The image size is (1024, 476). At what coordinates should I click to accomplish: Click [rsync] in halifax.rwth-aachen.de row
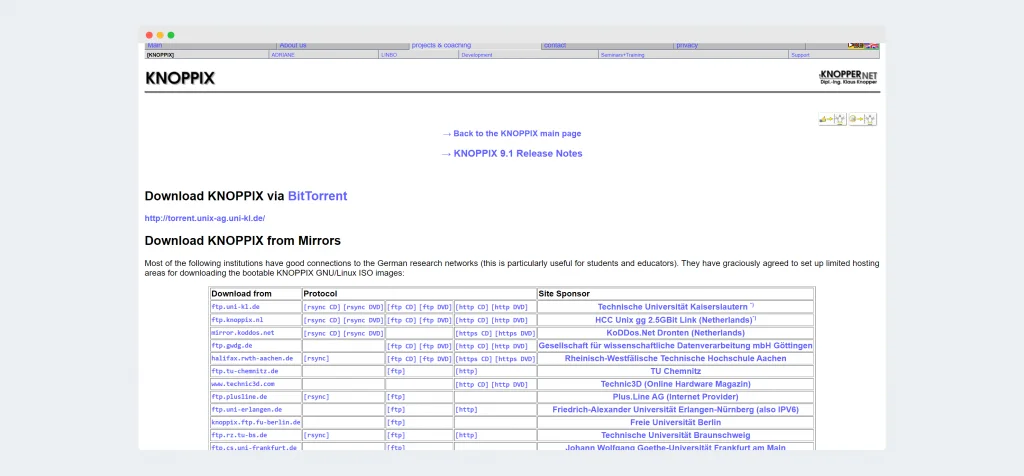[x=317, y=358]
